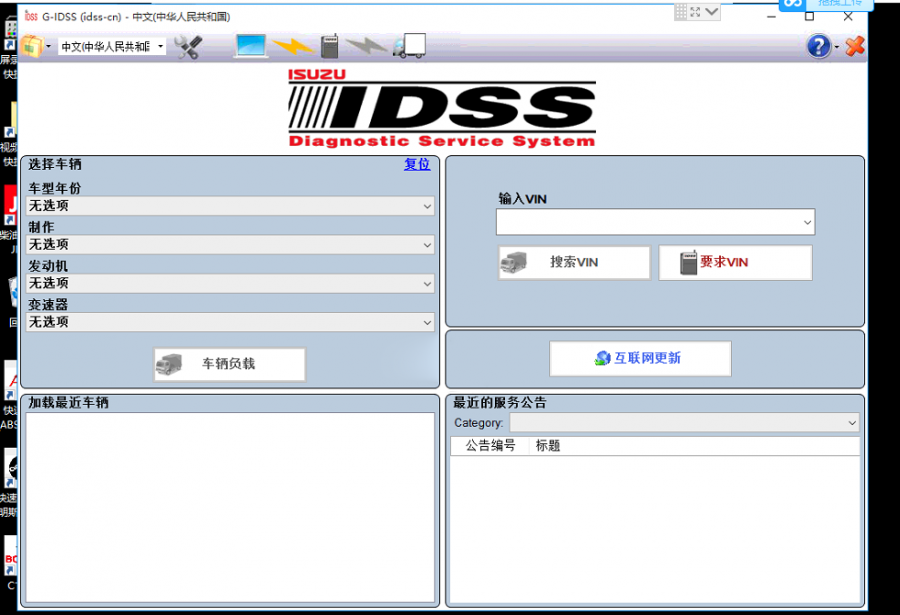Select the handheld diagnostic device icon

click(x=330, y=46)
